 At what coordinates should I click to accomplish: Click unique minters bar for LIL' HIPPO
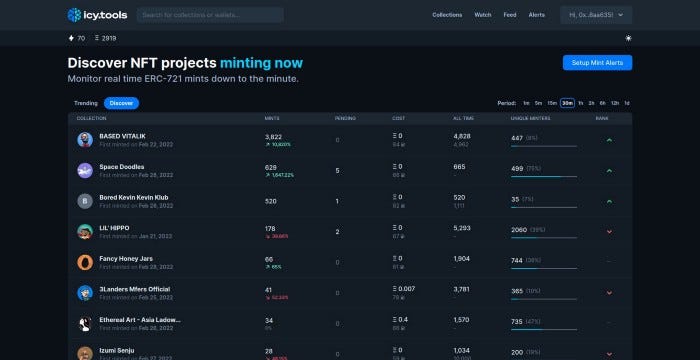click(x=544, y=238)
